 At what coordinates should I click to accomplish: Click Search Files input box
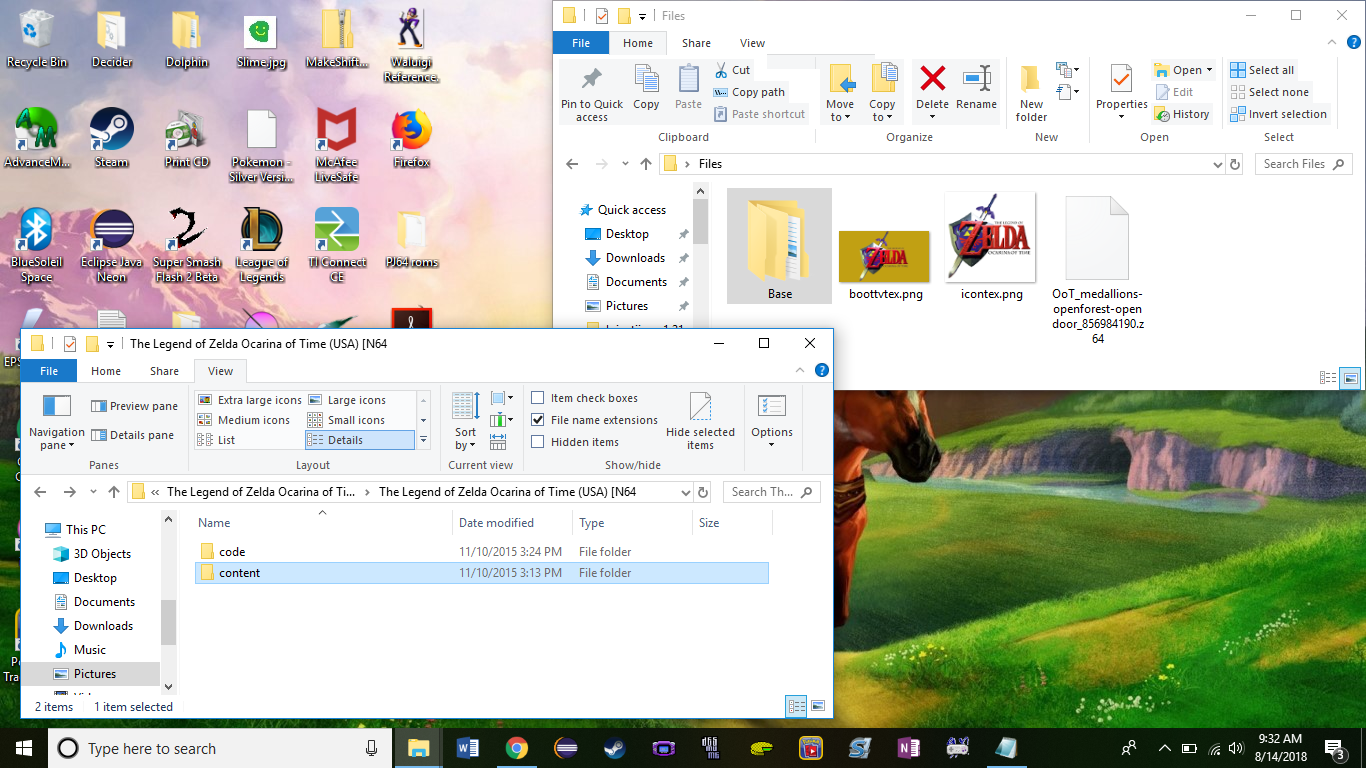1304,164
